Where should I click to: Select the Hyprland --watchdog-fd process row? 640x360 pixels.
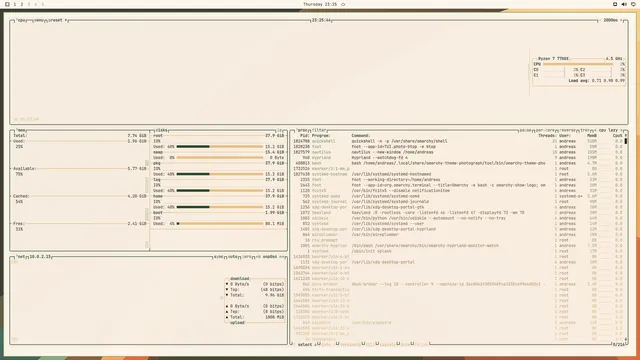tap(458, 158)
